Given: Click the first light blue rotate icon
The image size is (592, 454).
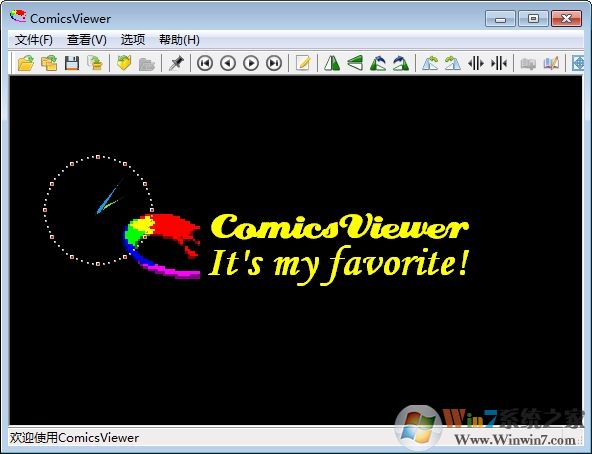Looking at the screenshot, I should [x=430, y=63].
